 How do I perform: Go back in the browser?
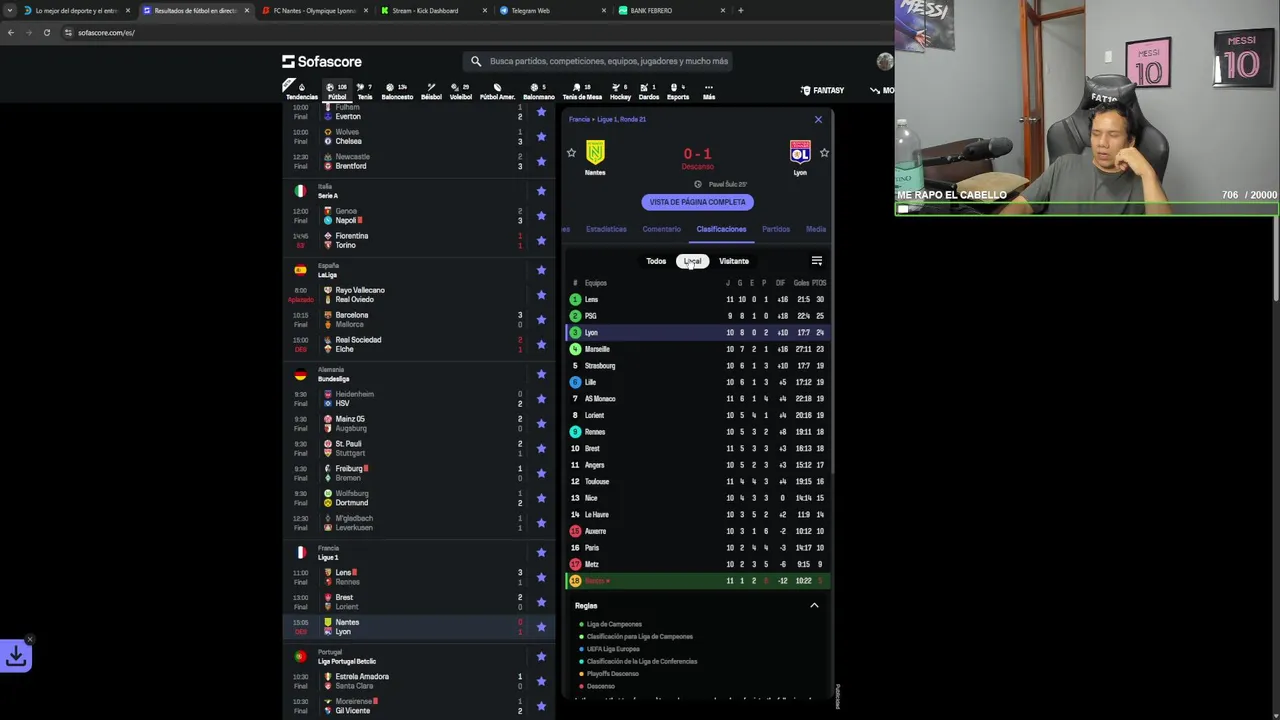pos(10,33)
